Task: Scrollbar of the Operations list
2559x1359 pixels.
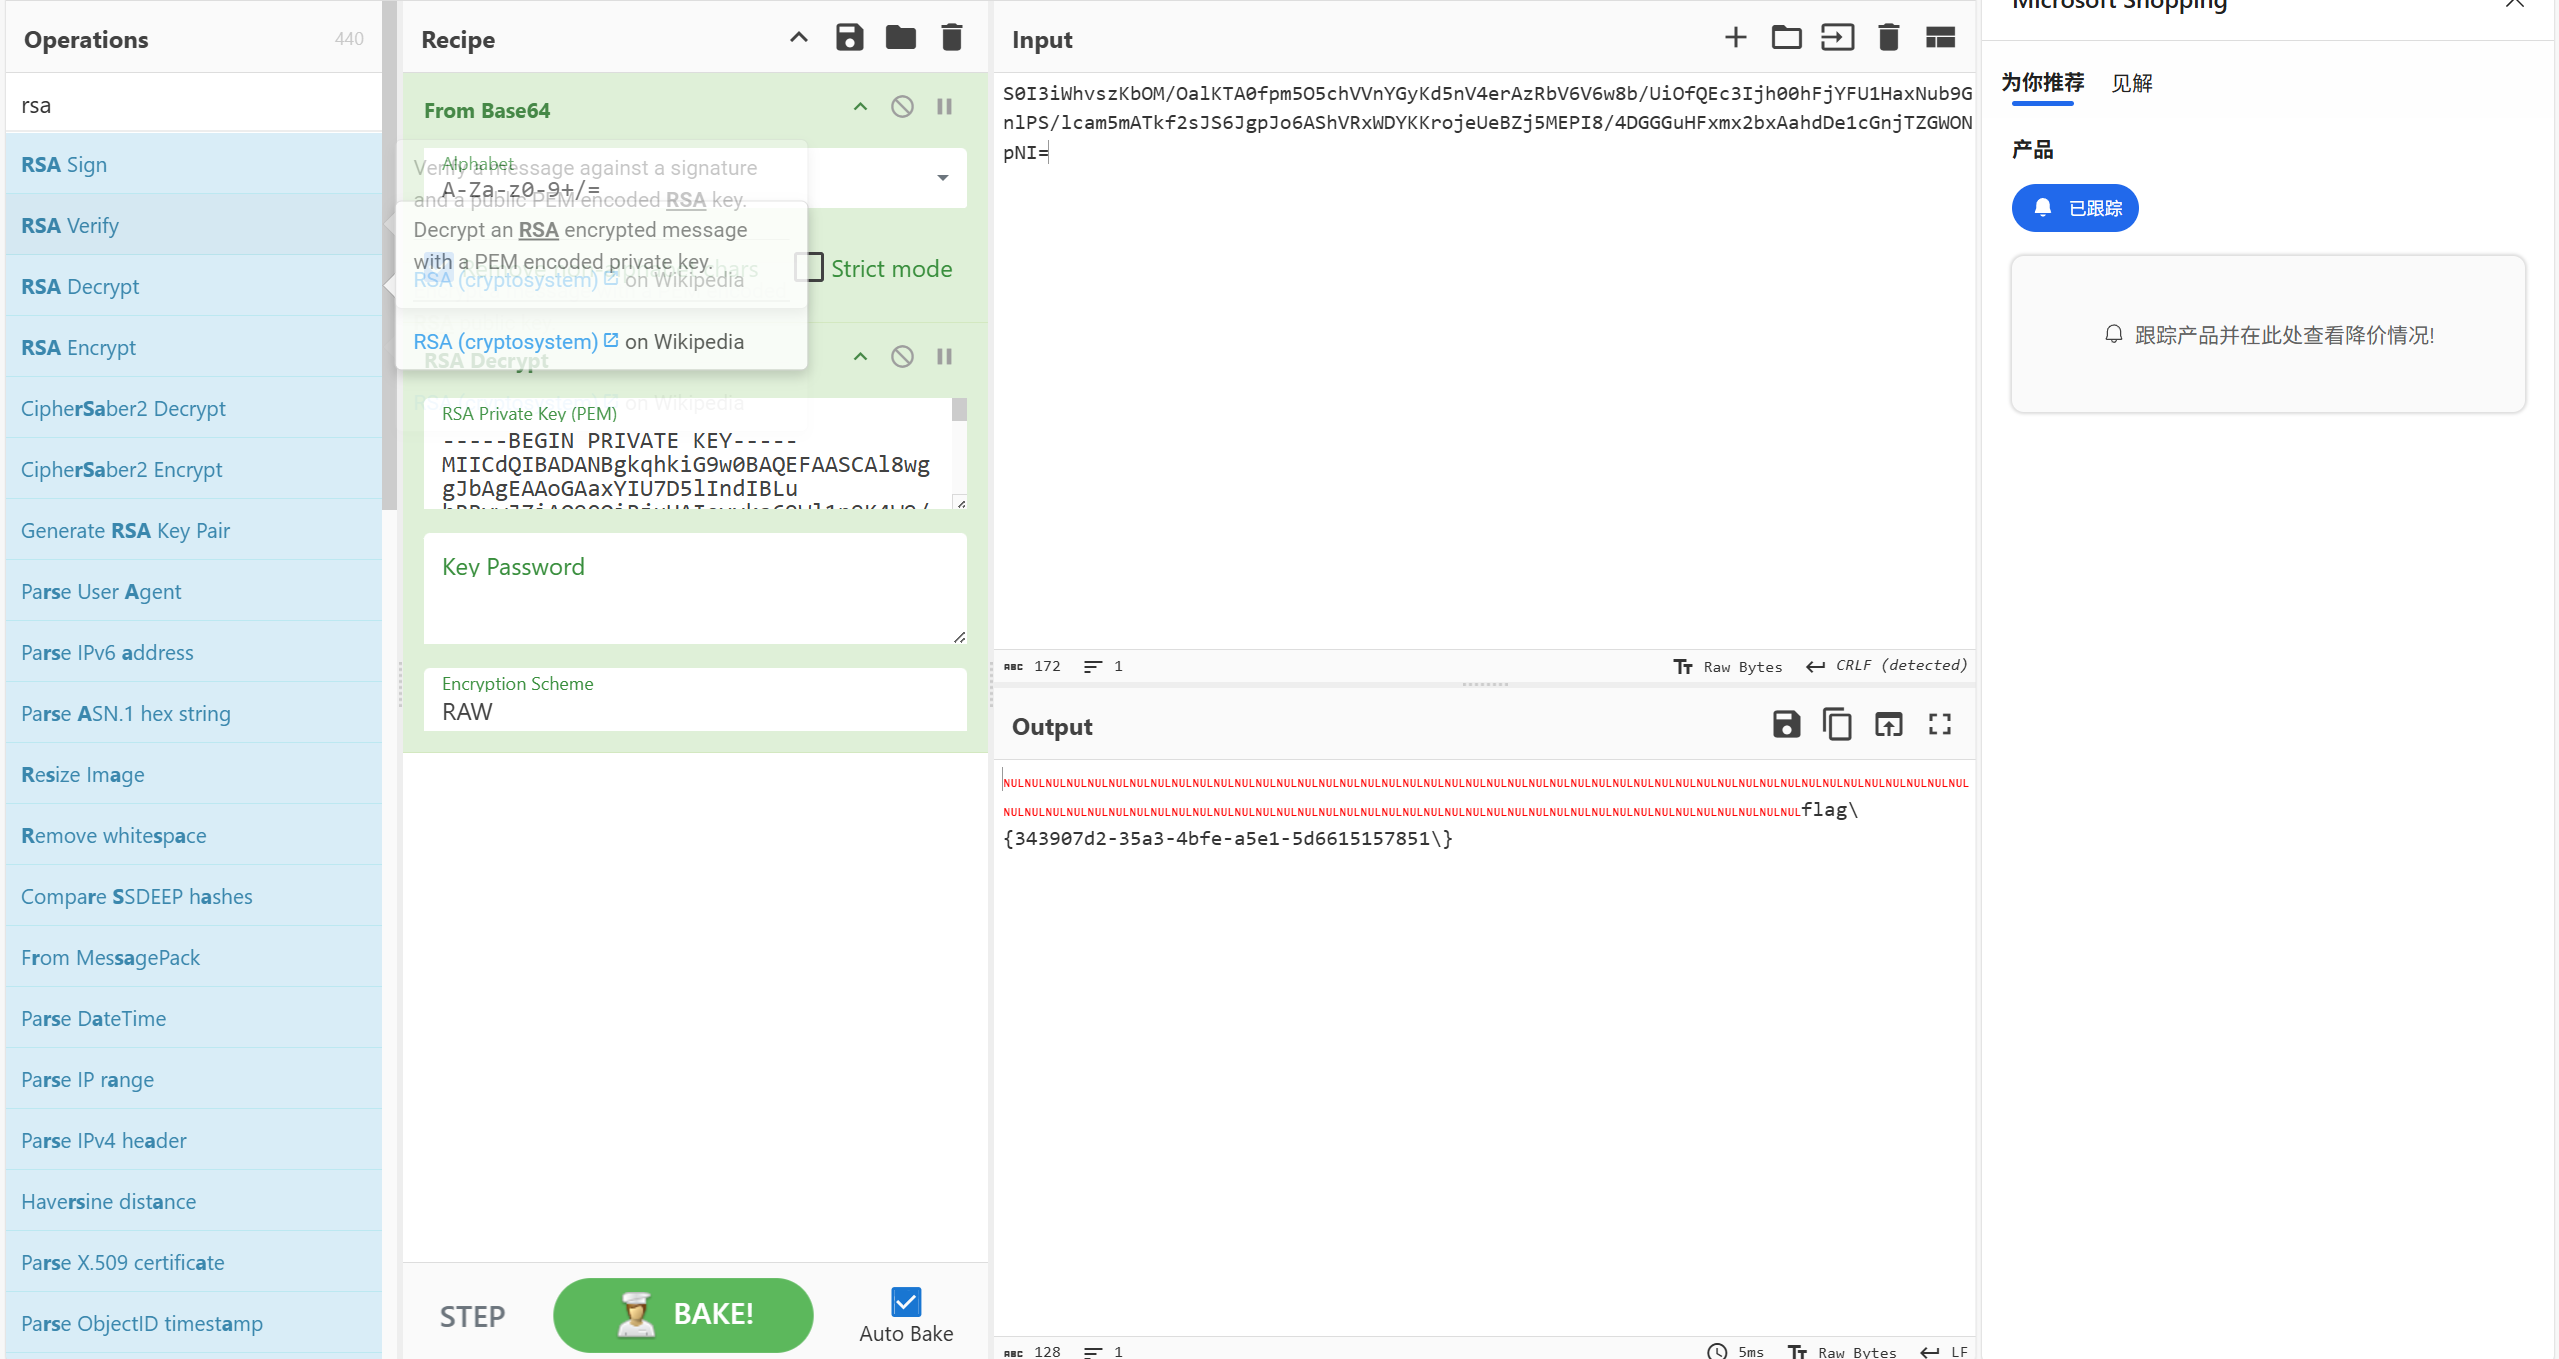Action: tap(389, 255)
